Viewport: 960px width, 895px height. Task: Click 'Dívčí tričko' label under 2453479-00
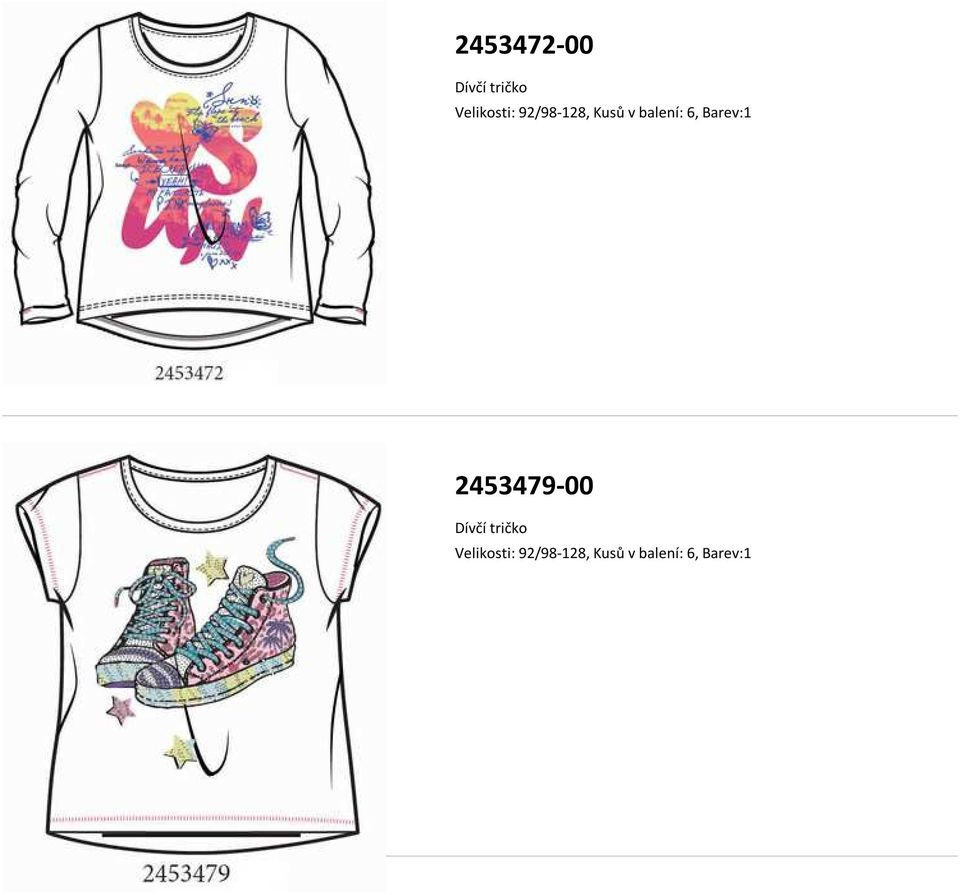click(490, 528)
